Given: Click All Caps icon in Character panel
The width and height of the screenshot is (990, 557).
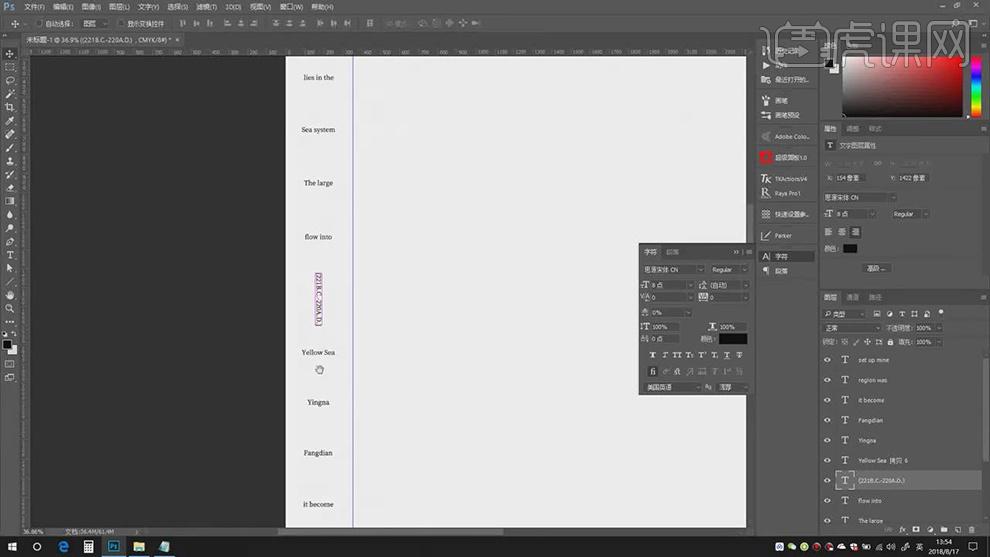Looking at the screenshot, I should (677, 355).
